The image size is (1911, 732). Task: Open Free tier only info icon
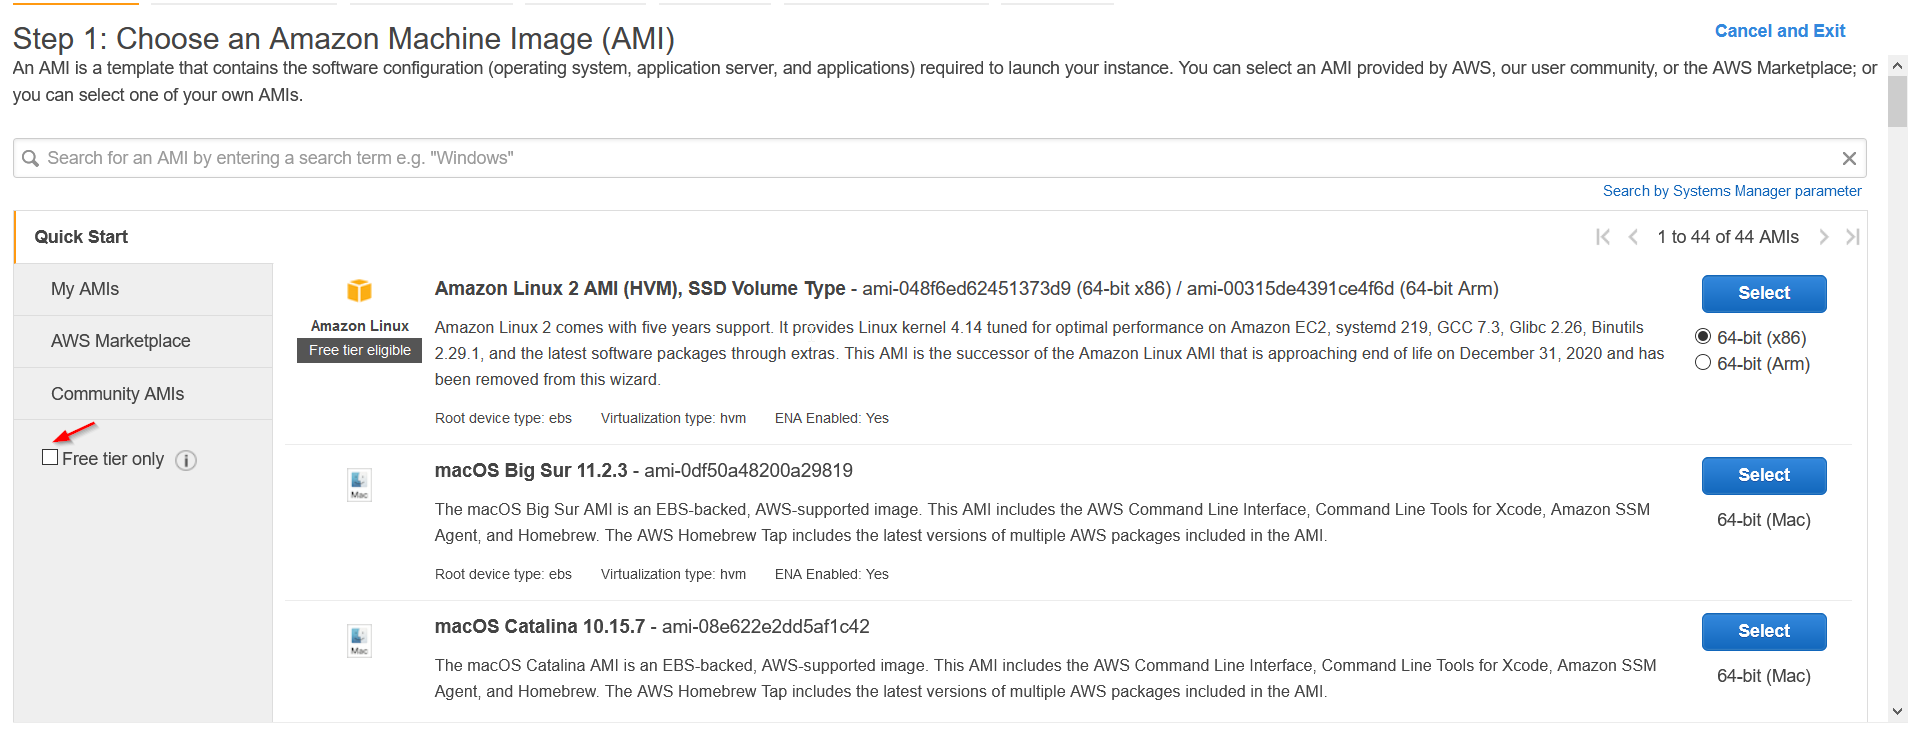(186, 460)
